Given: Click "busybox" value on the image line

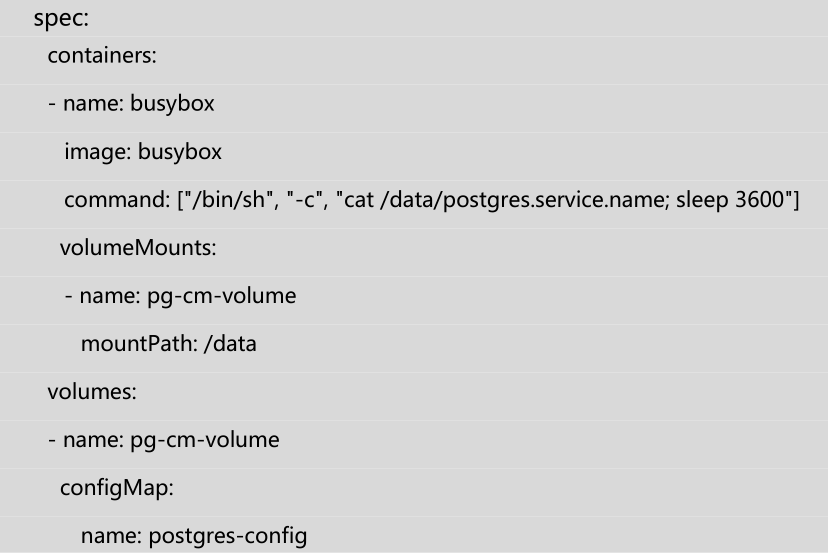Looking at the screenshot, I should click(180, 152).
